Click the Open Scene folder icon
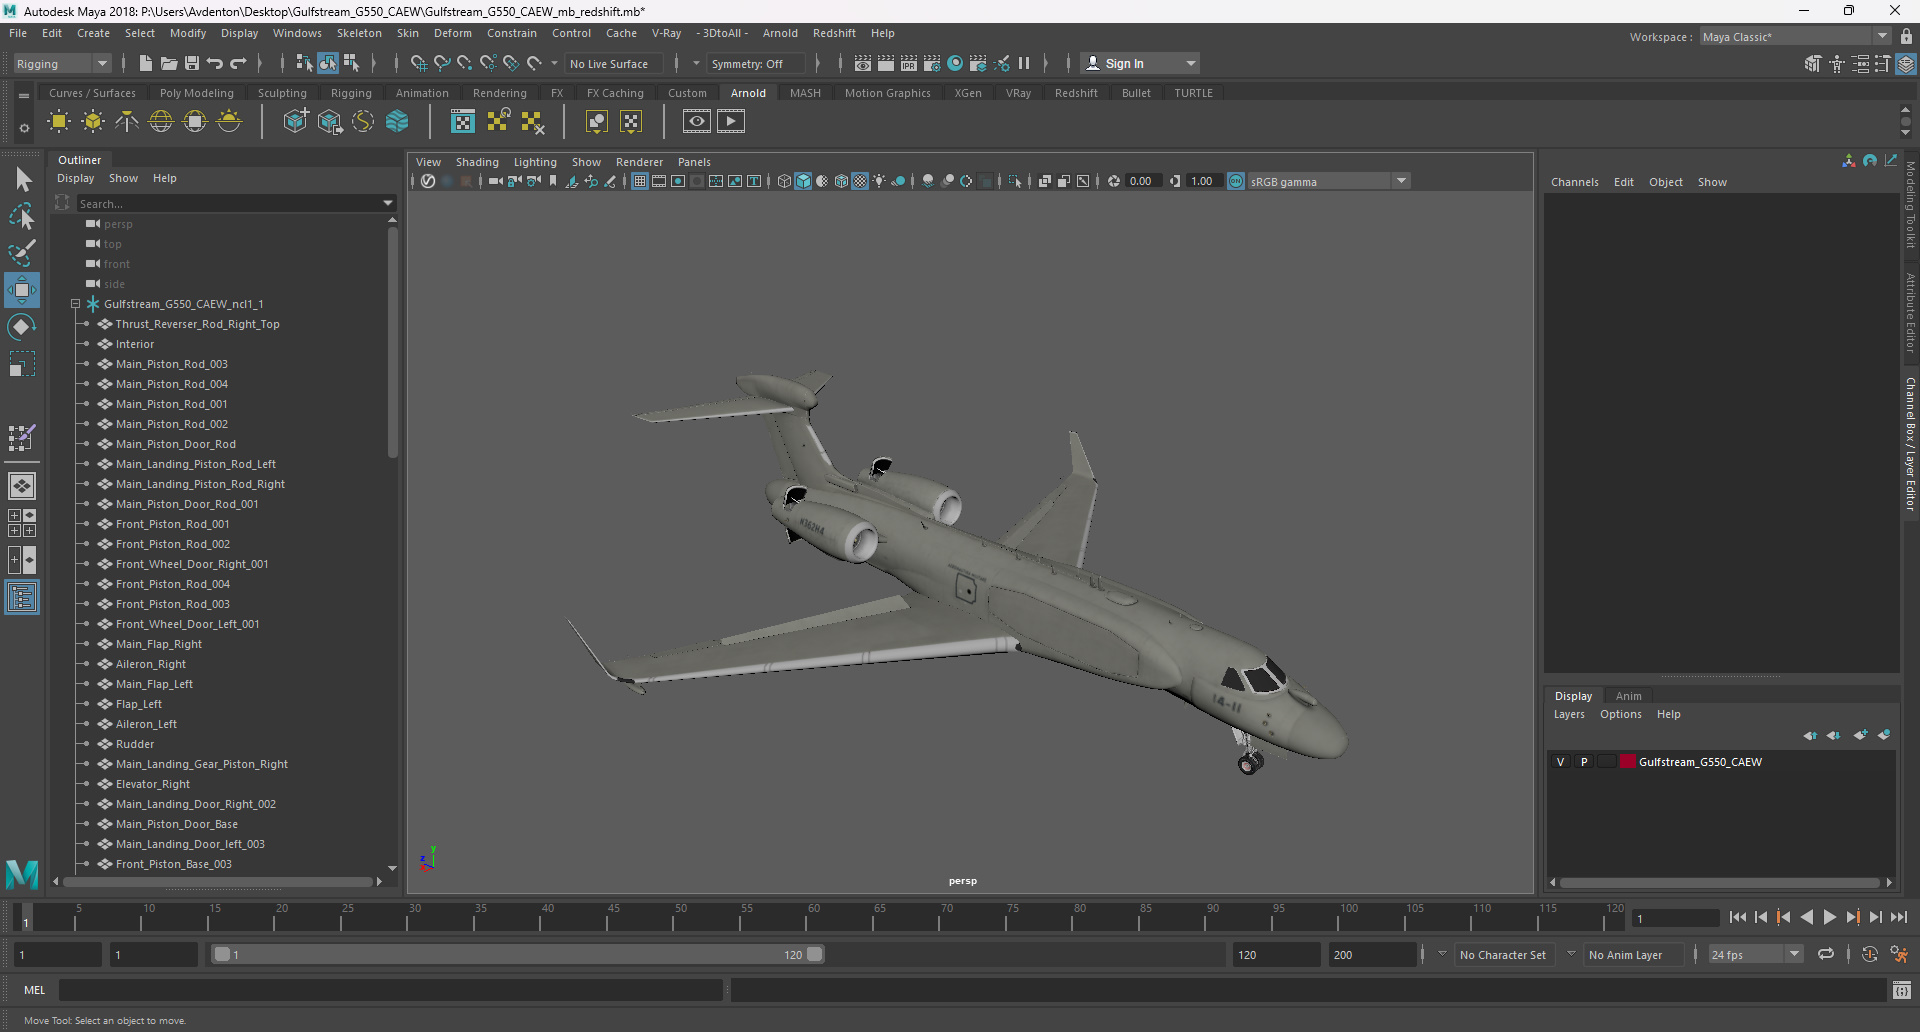The height and width of the screenshot is (1032, 1920). click(169, 63)
